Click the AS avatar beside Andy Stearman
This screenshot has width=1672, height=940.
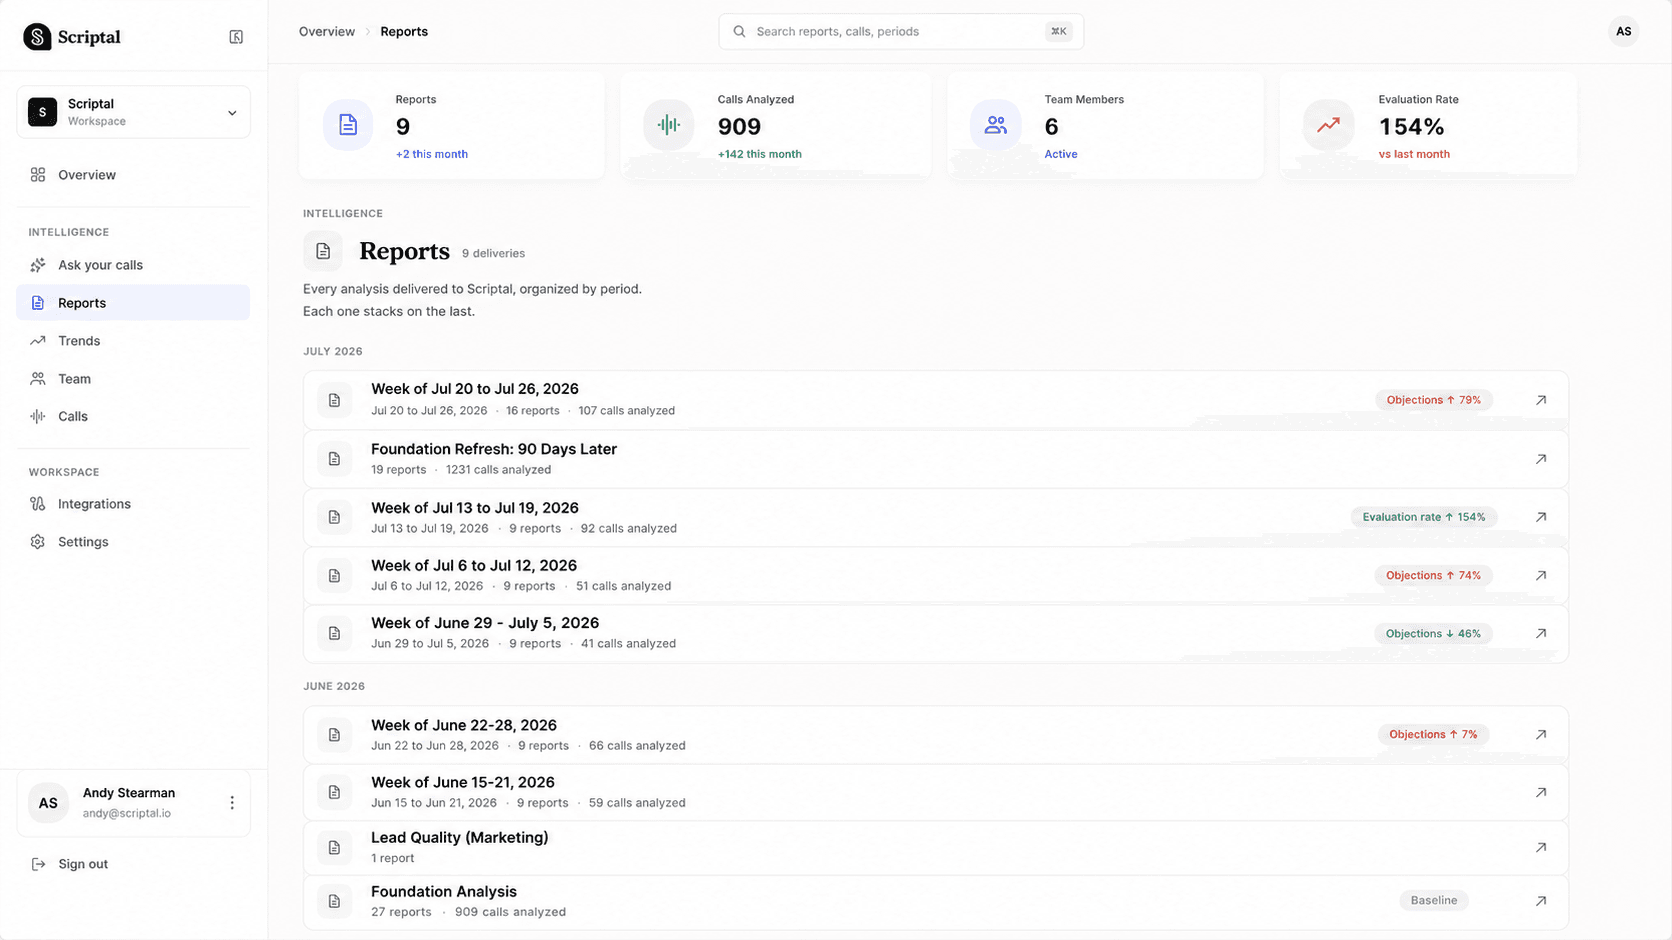48,803
